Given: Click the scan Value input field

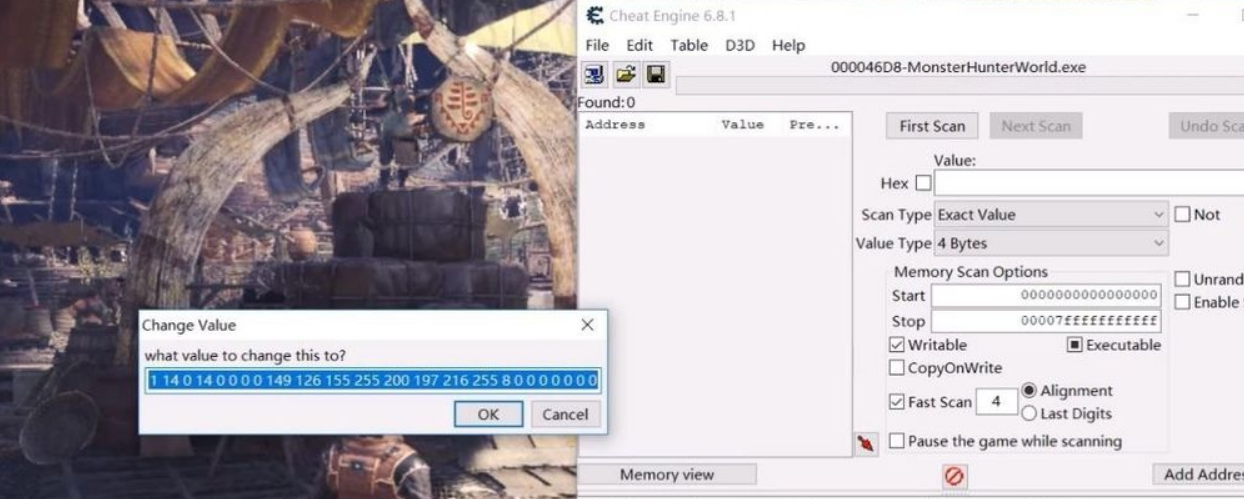Looking at the screenshot, I should tap(1089, 183).
